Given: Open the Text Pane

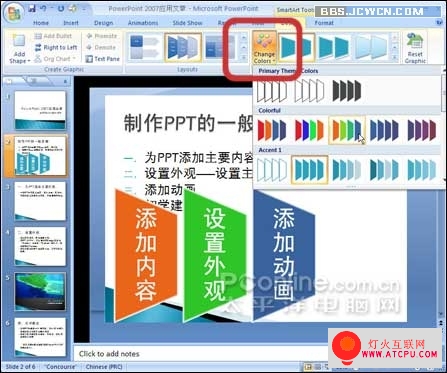Looking at the screenshot, I should (102, 59).
